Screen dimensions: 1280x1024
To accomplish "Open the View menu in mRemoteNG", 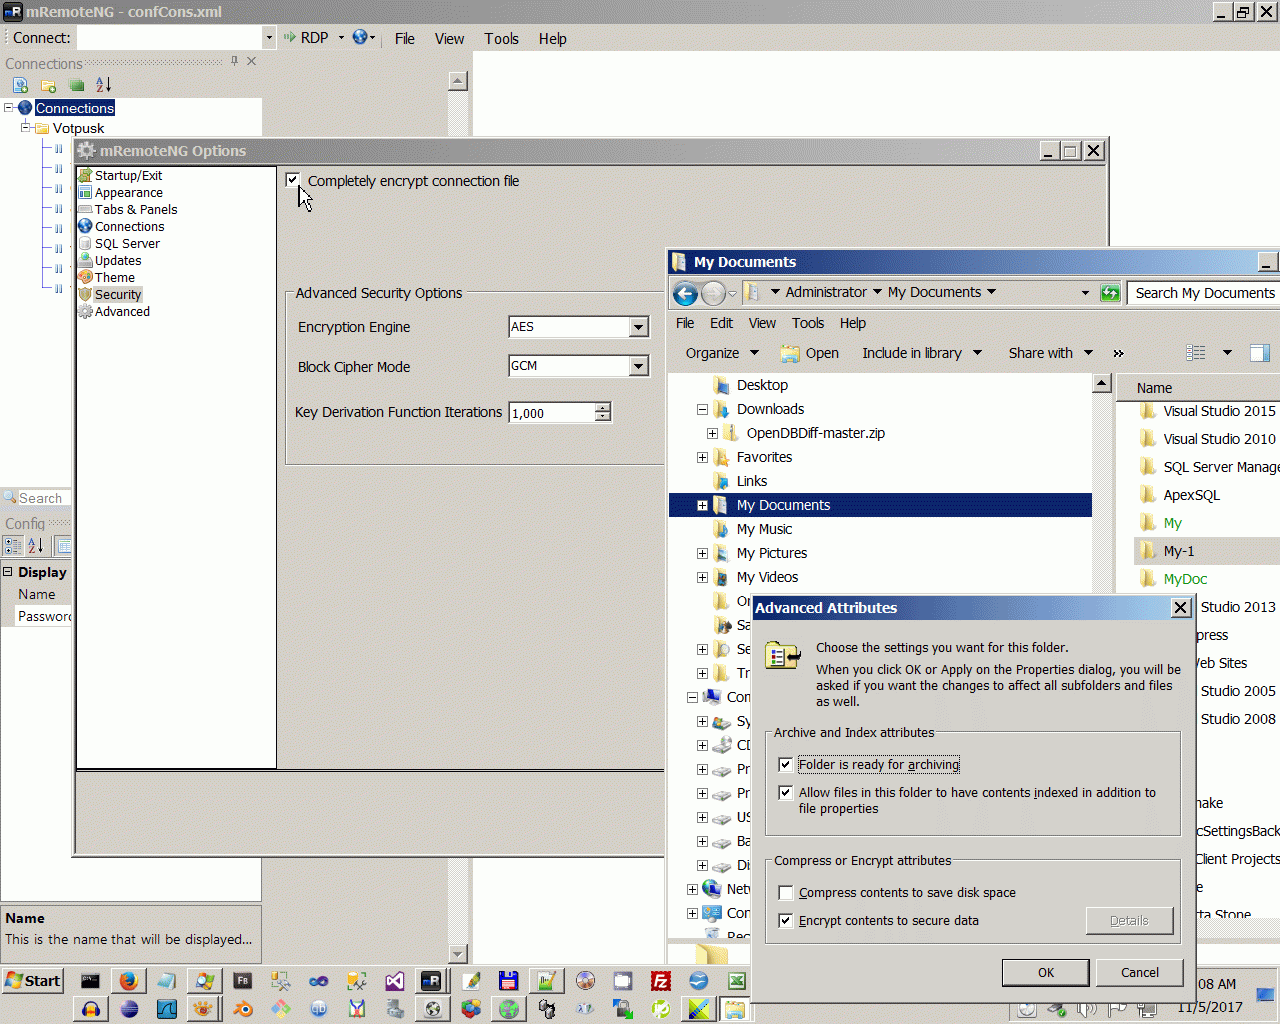I will click(449, 38).
